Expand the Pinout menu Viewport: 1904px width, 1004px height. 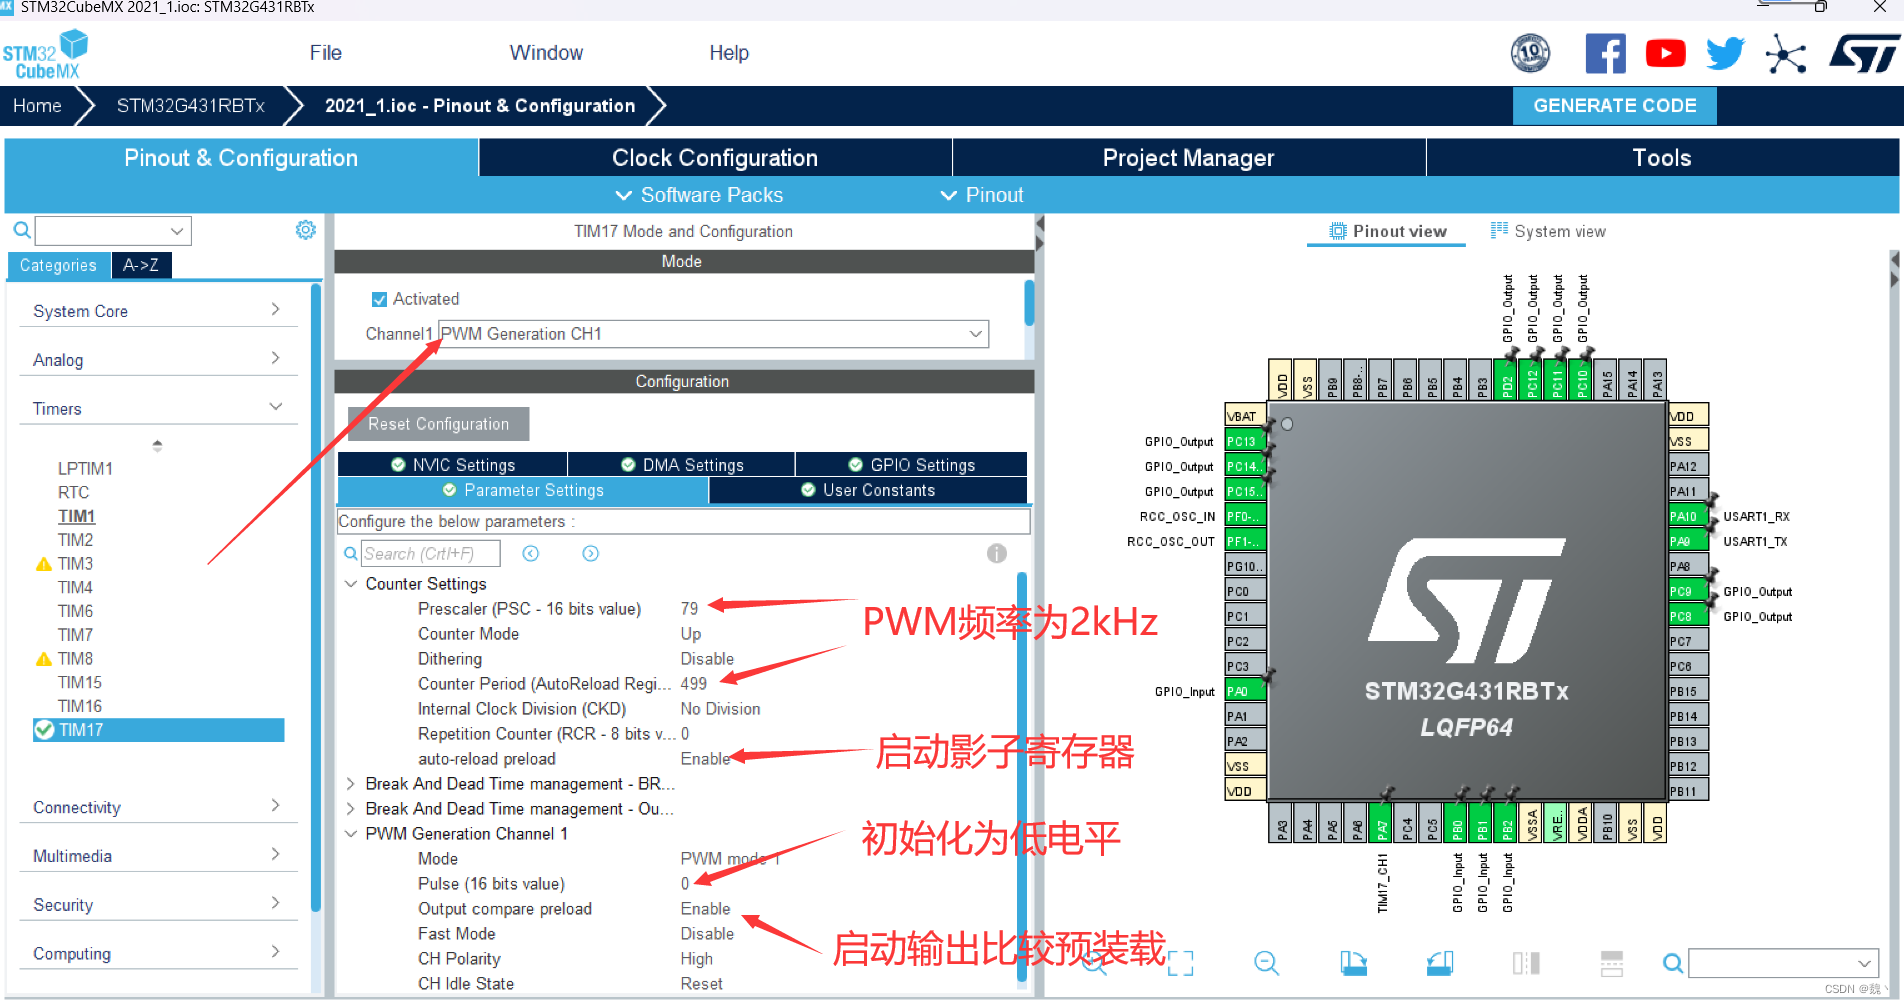coord(982,195)
